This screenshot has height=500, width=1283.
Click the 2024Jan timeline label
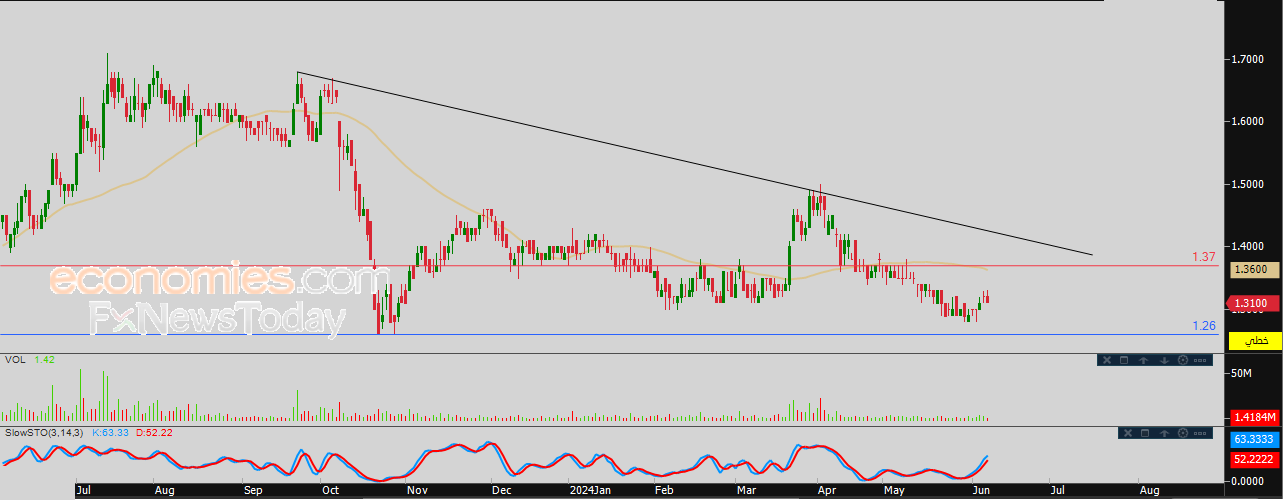589,491
